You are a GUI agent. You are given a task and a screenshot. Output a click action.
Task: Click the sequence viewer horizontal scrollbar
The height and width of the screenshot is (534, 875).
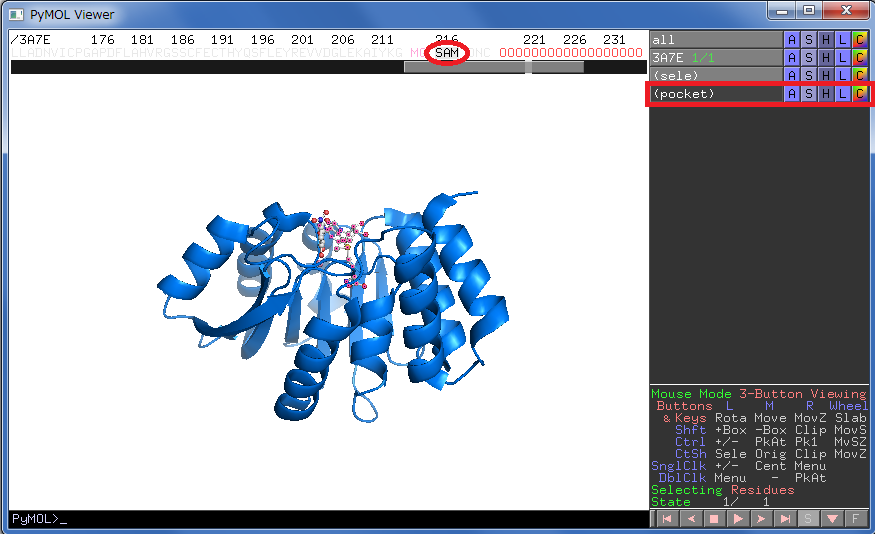[x=493, y=67]
